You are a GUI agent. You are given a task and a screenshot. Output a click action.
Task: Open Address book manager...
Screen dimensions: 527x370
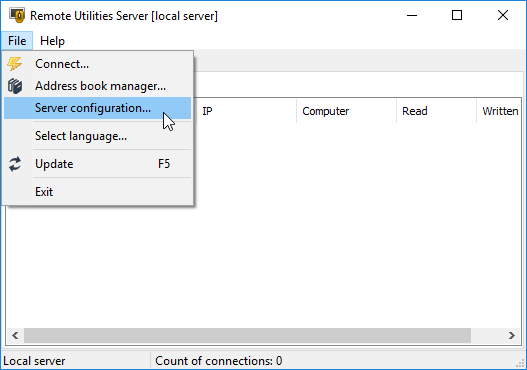pyautogui.click(x=97, y=86)
